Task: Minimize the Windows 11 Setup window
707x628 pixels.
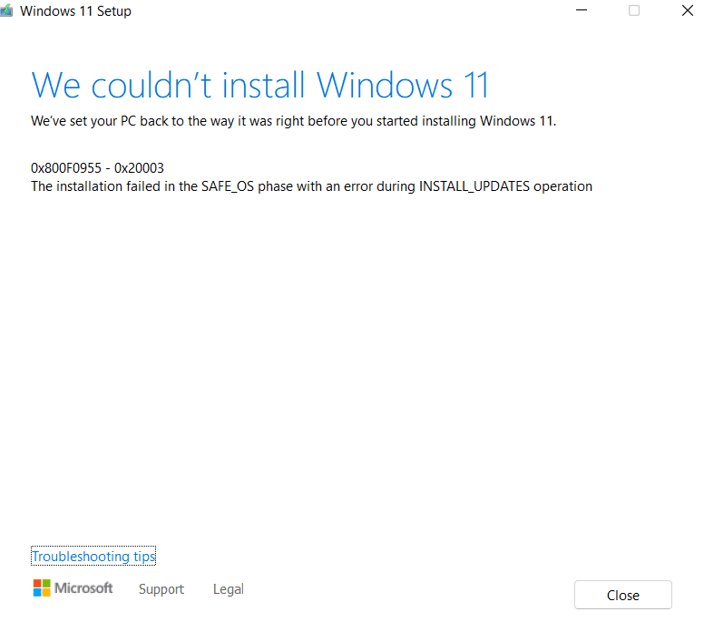Action: point(582,10)
